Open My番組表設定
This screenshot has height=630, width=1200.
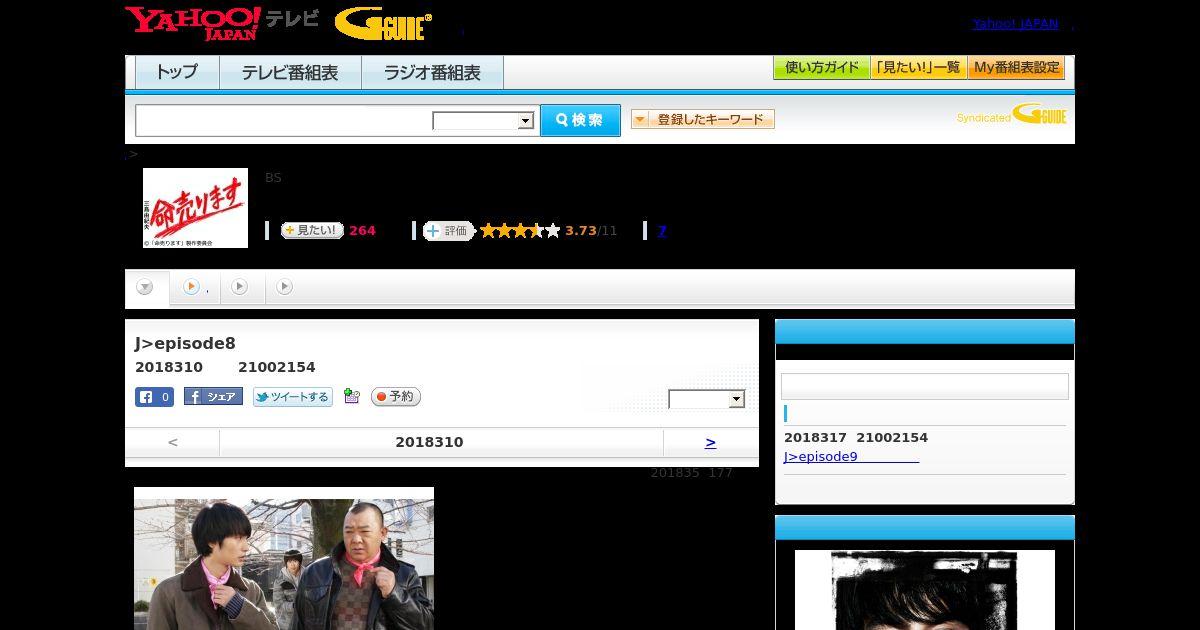click(x=1016, y=68)
